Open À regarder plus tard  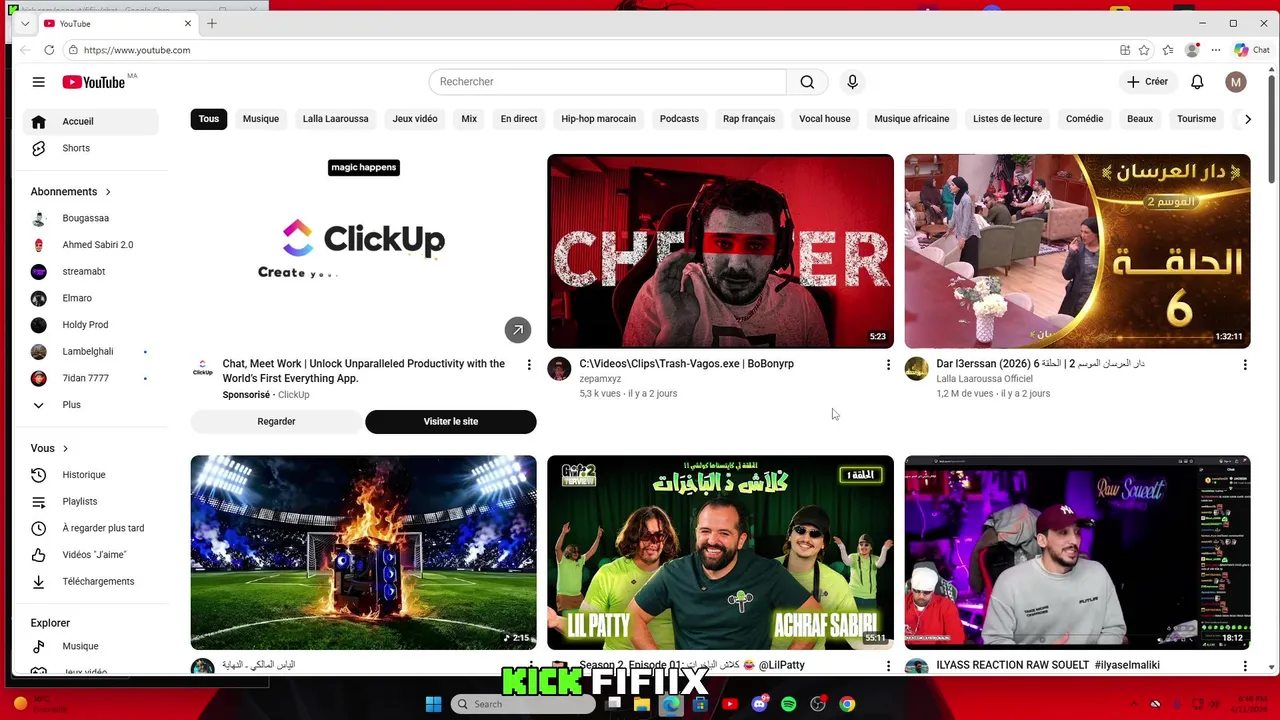click(x=90, y=528)
